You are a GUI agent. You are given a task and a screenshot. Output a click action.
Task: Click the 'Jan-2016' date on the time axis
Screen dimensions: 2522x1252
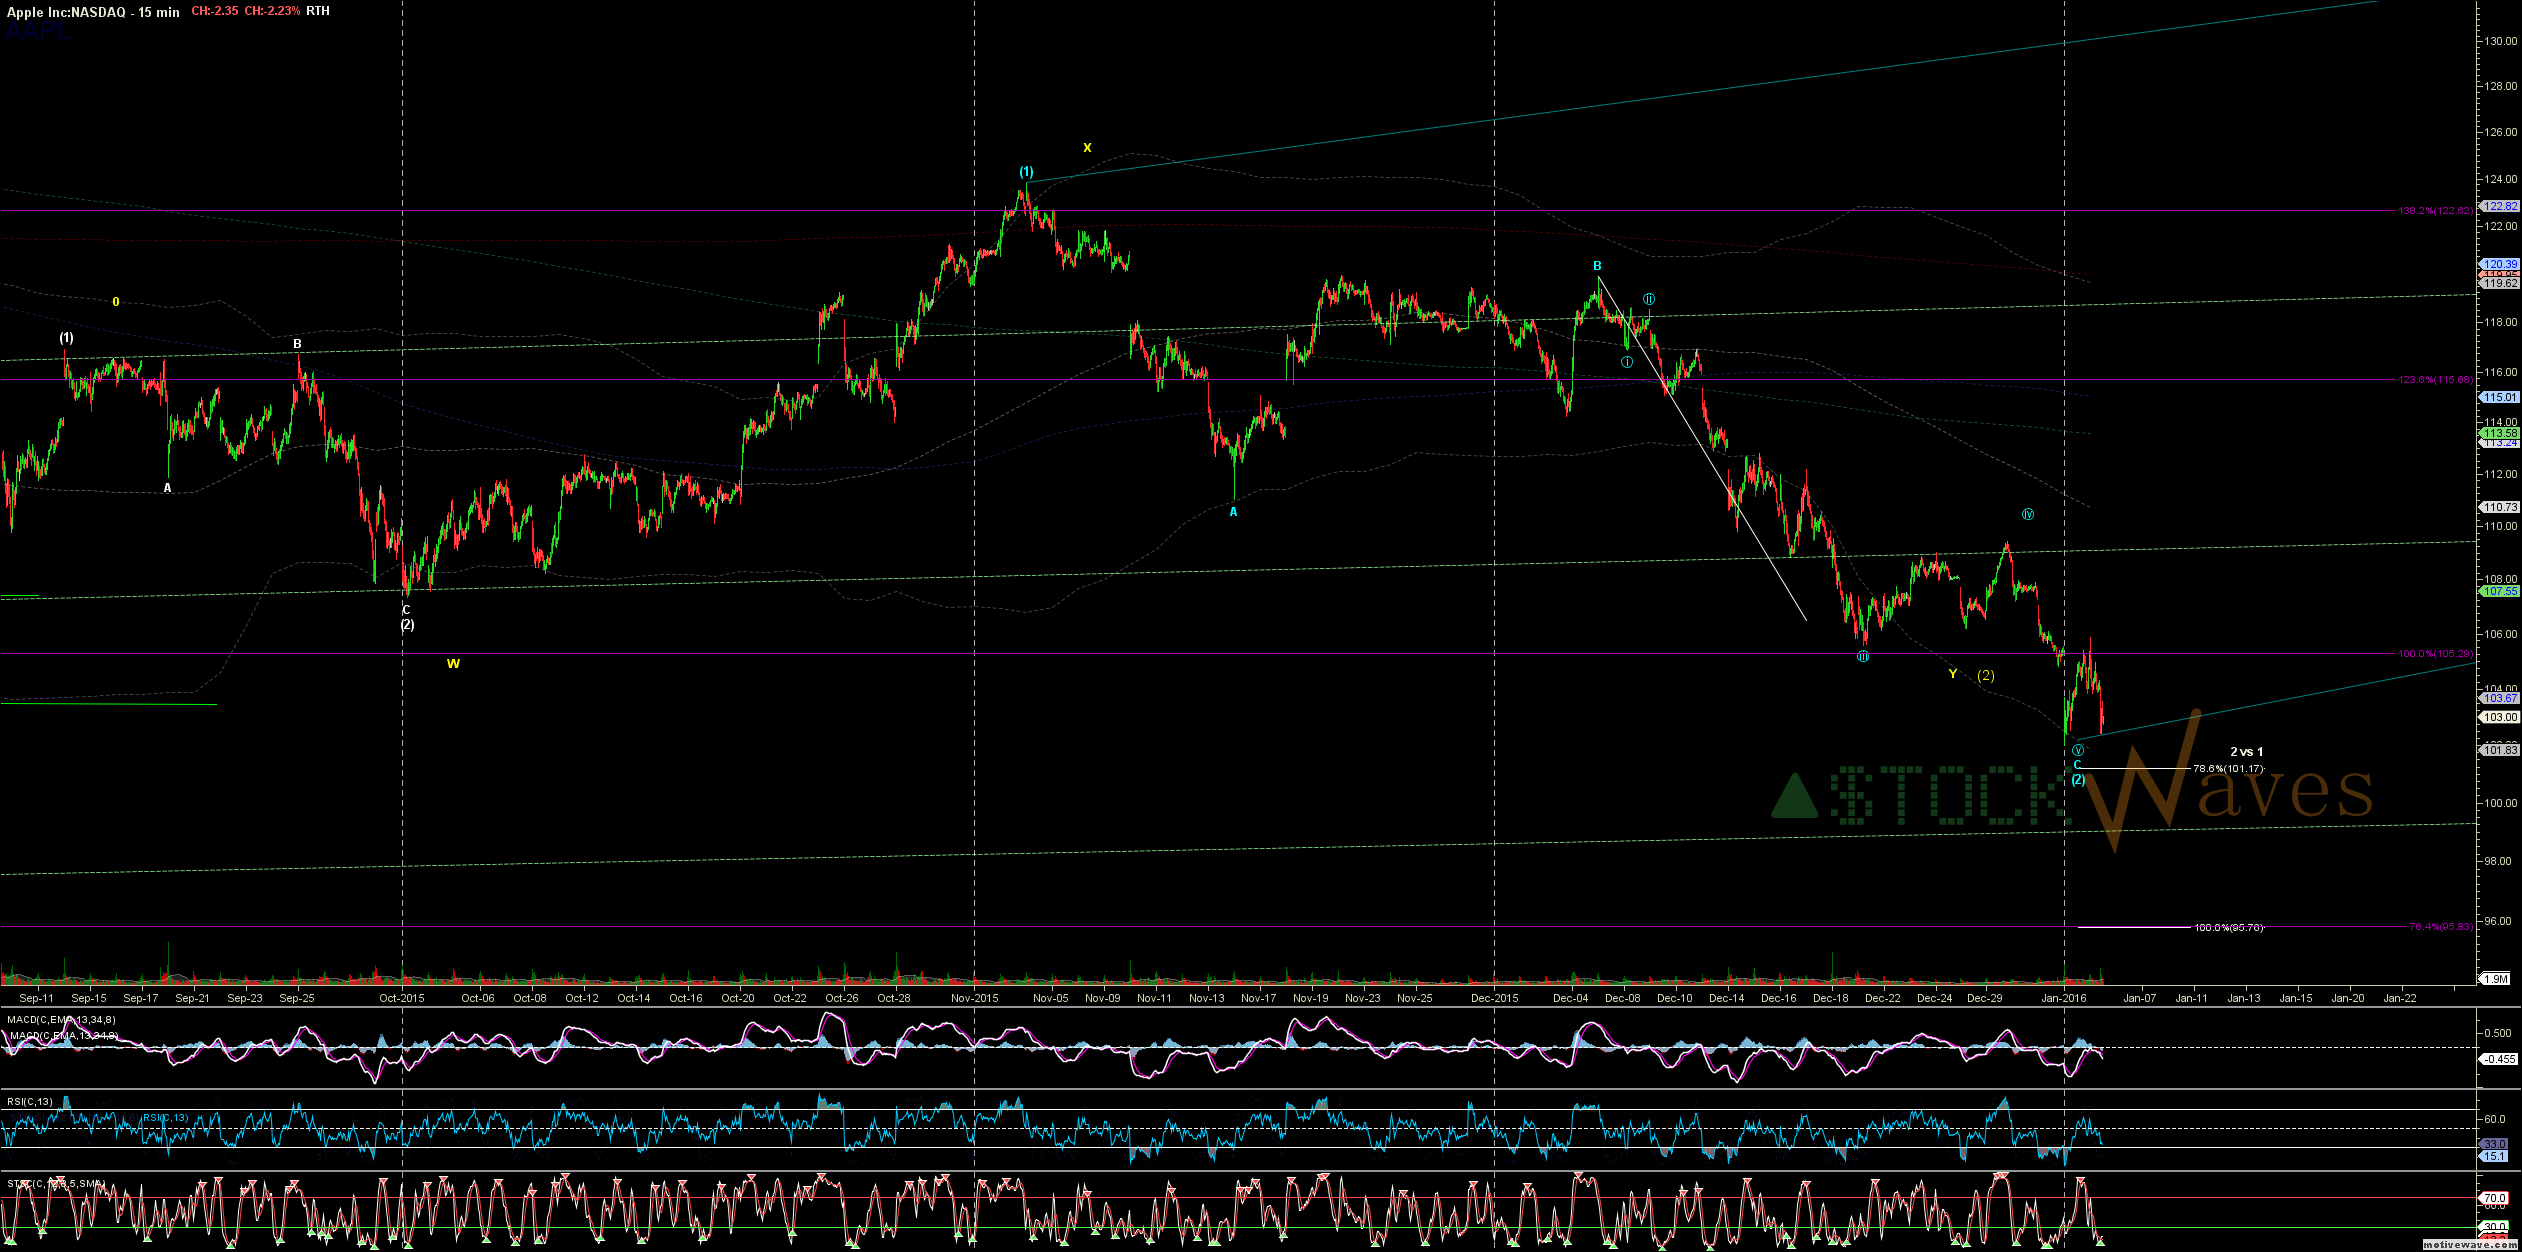(x=2064, y=998)
